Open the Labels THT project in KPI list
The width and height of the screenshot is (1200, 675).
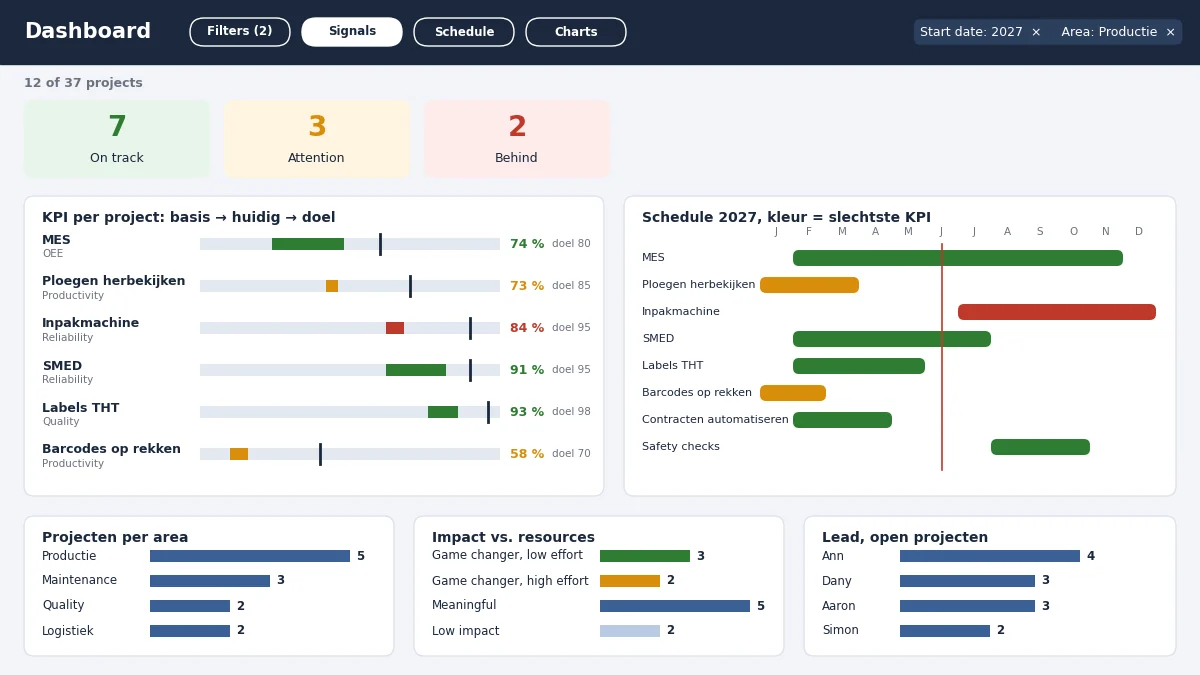click(80, 408)
